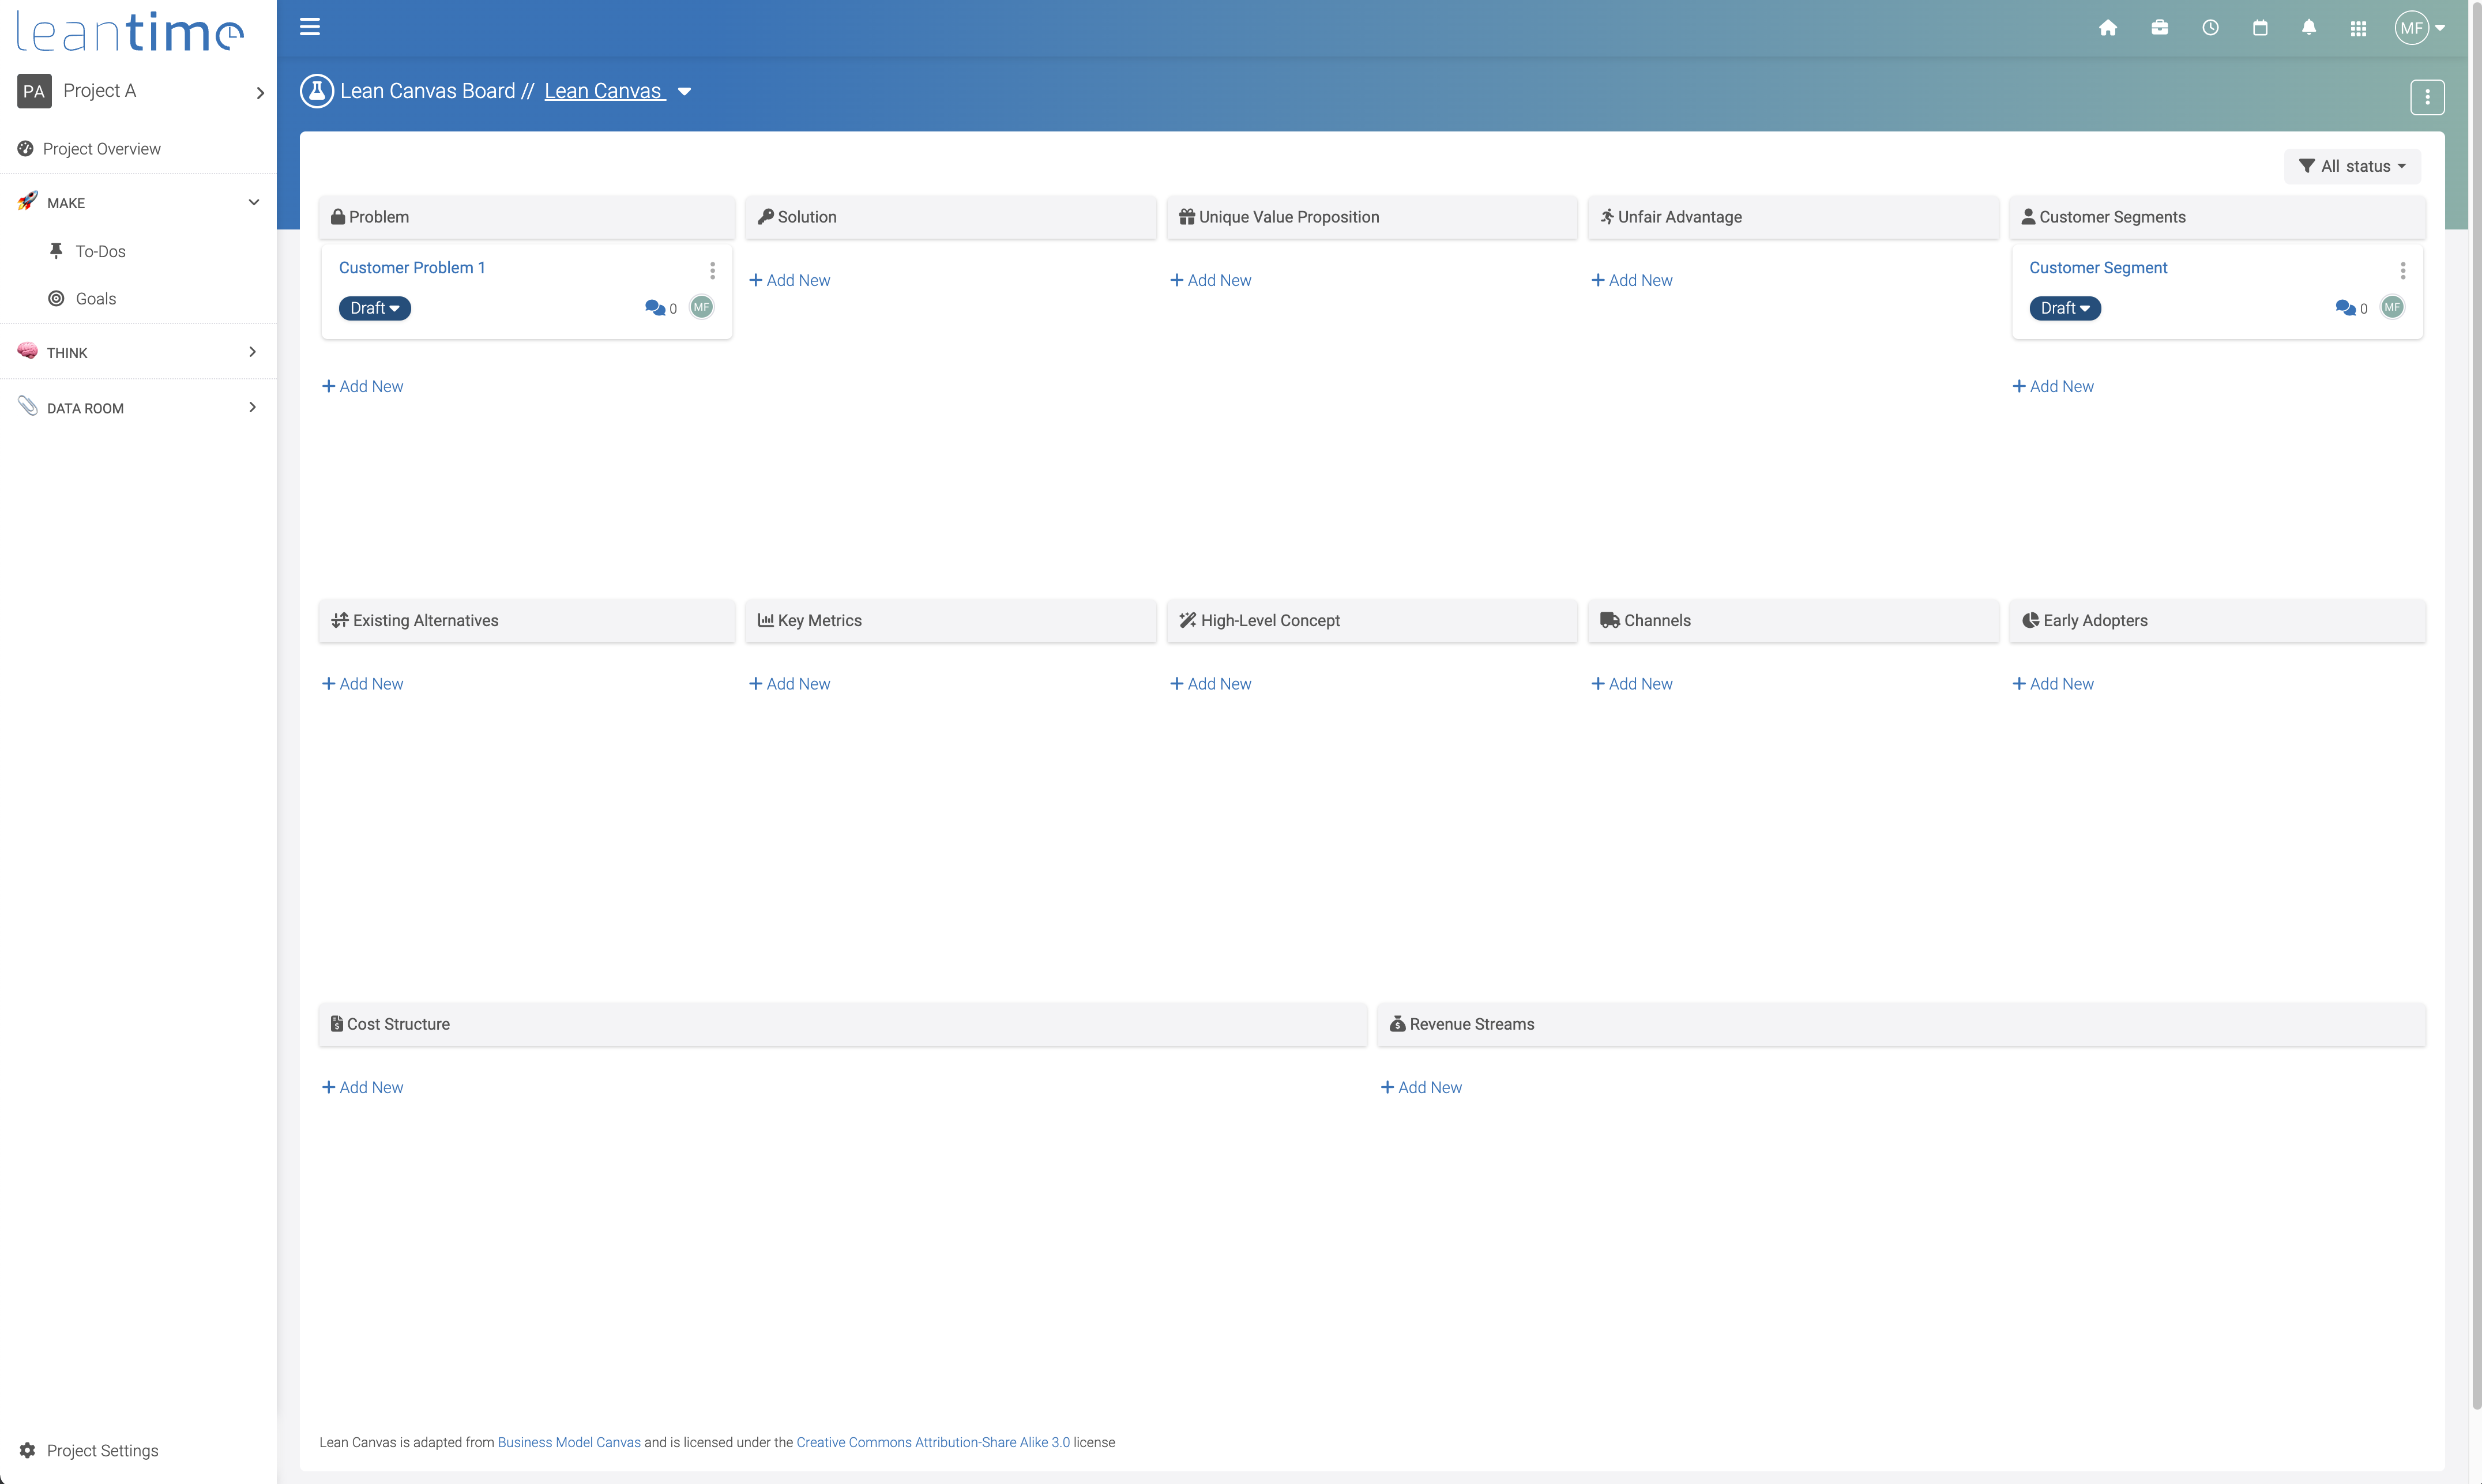Open the calendar icon in header
The image size is (2482, 1484).
2260,28
